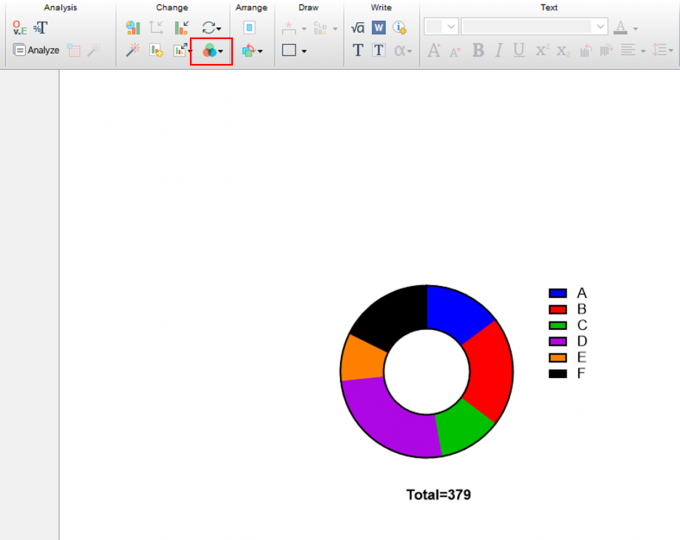Toggle Bold formatting
This screenshot has height=540, width=680.
(478, 50)
